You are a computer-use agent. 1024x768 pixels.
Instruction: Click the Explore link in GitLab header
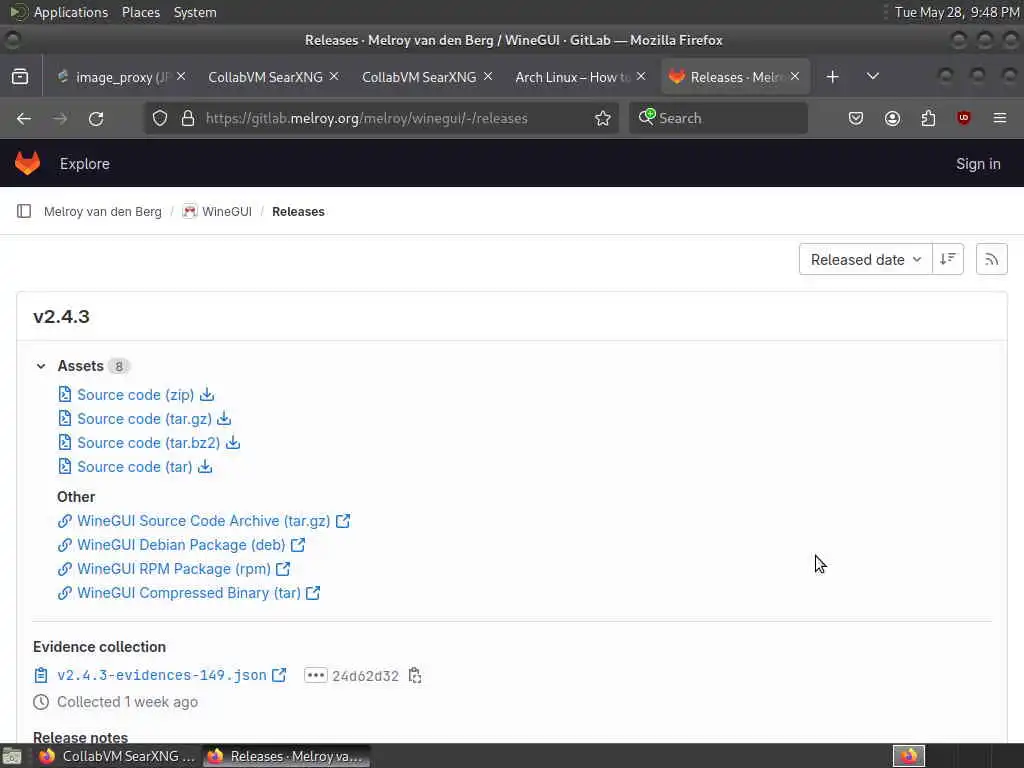[x=85, y=164]
